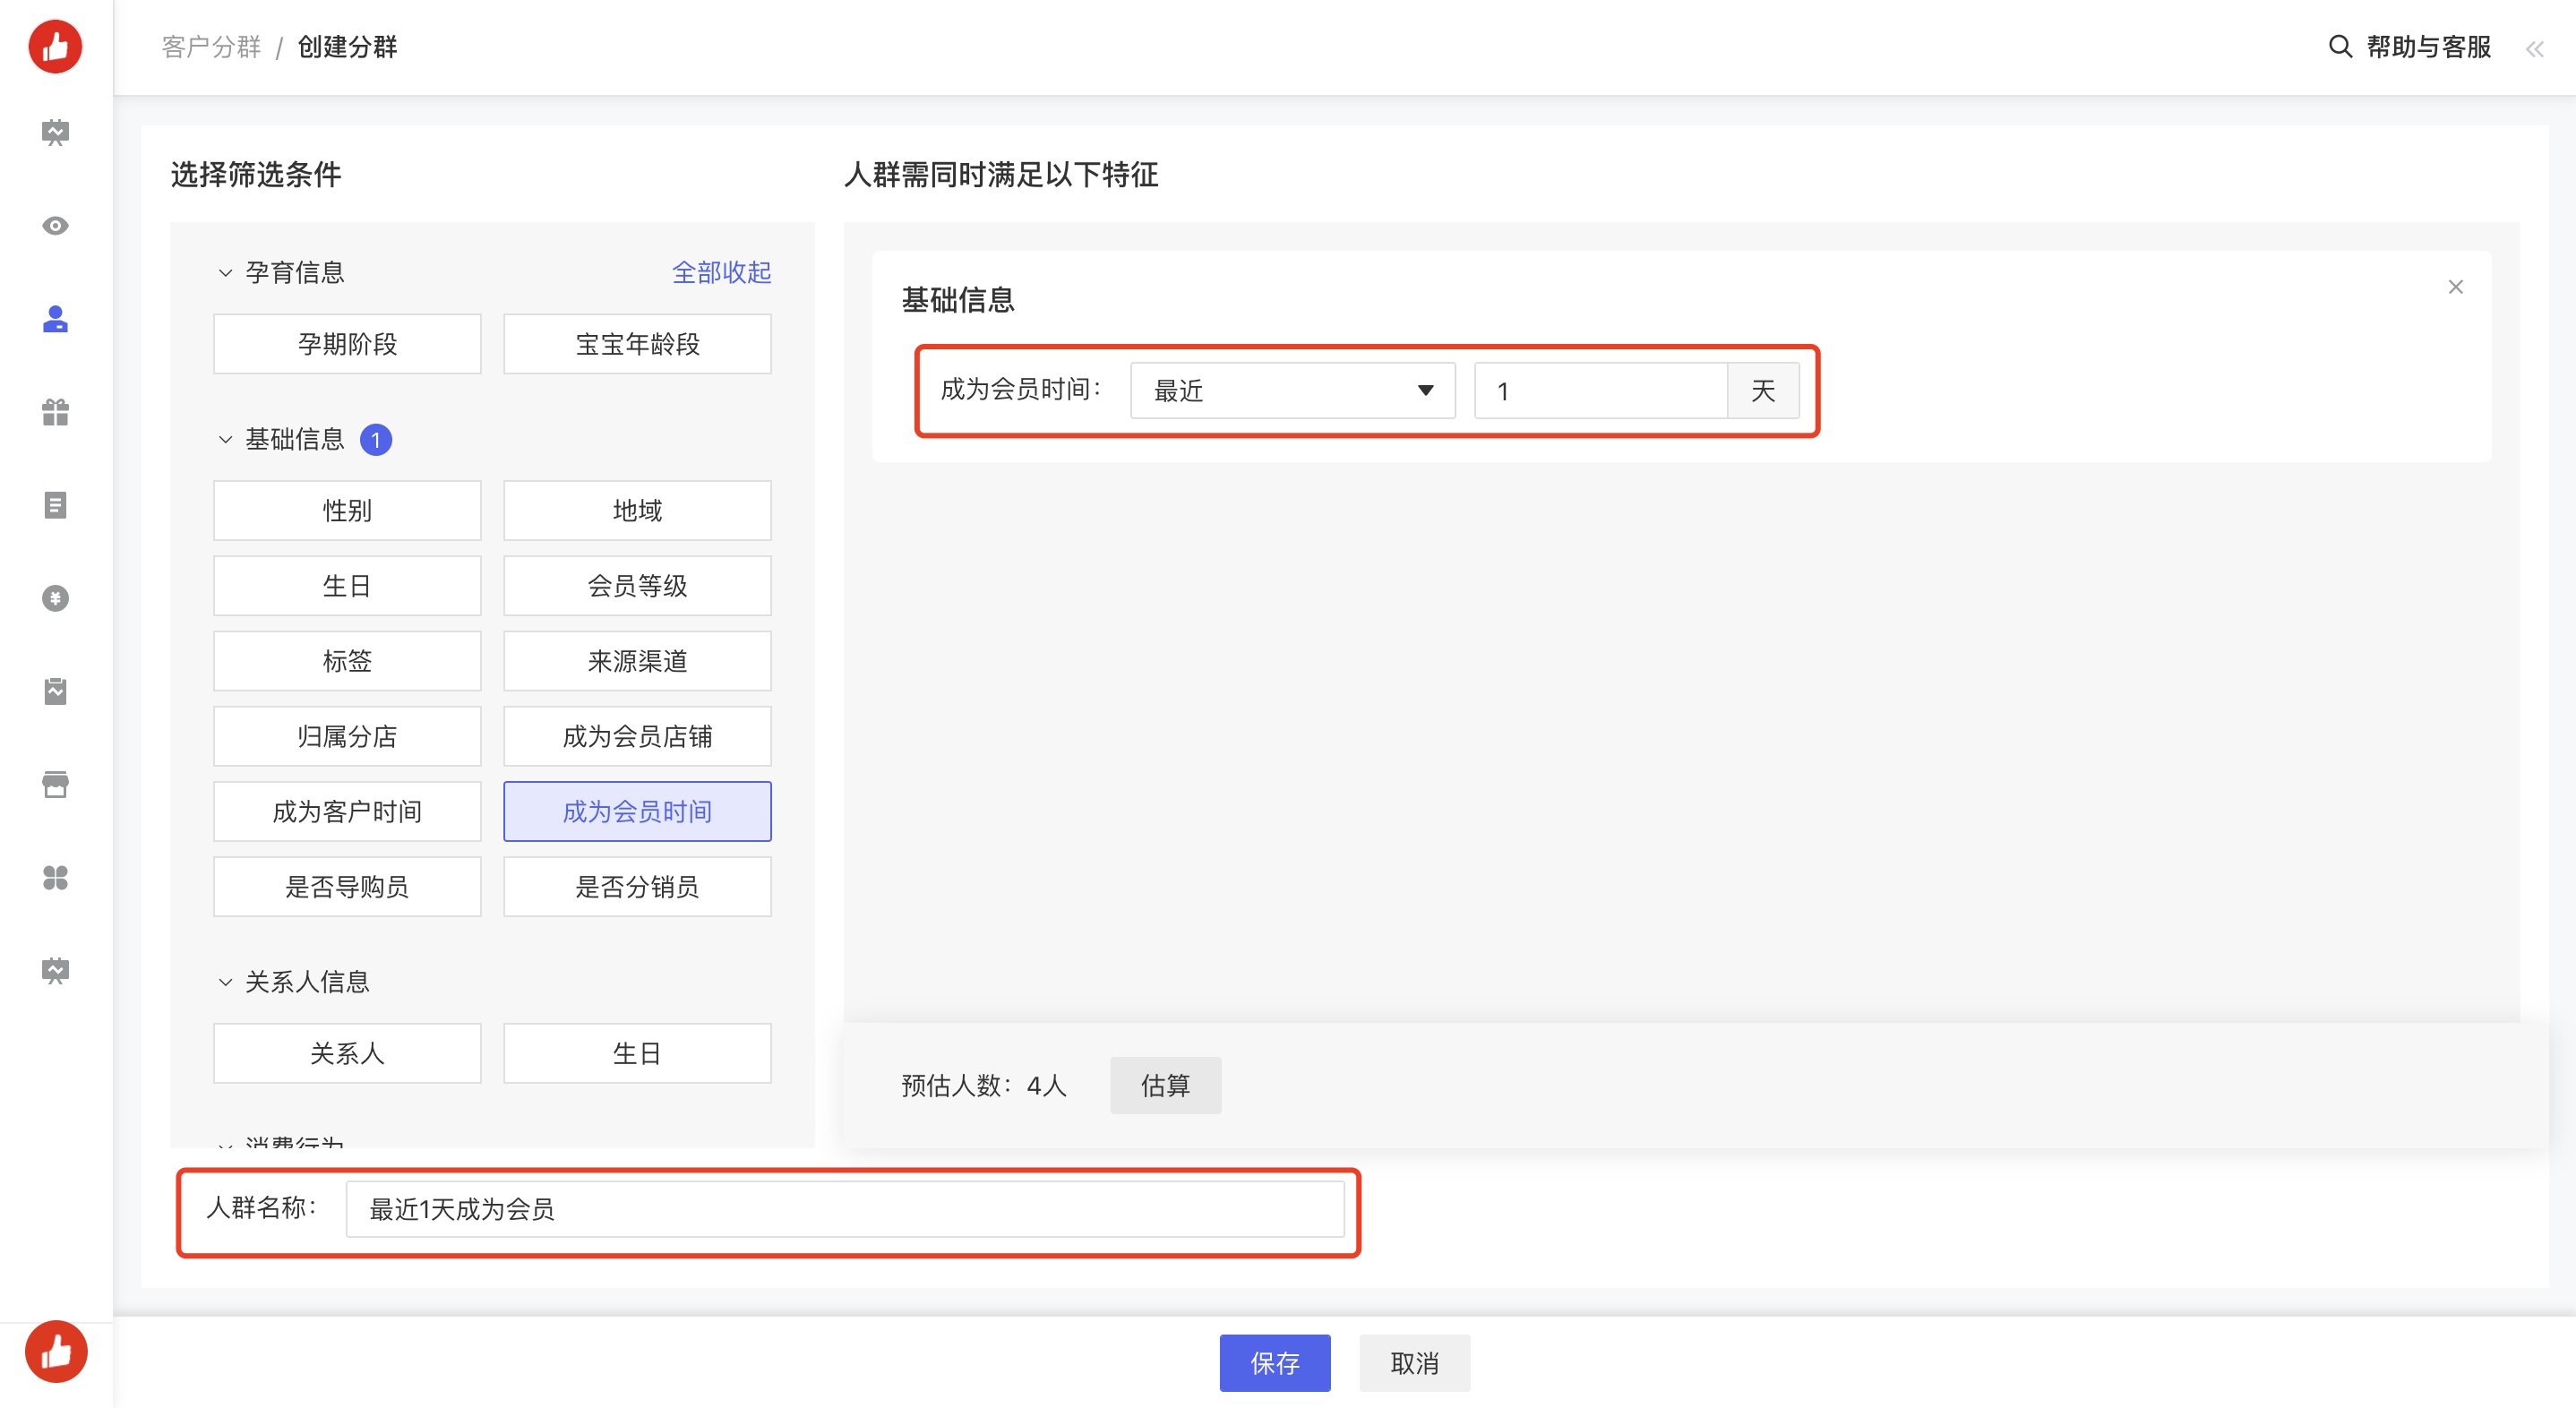Collapse the 孕育信息 section
The height and width of the screenshot is (1408, 2576).
coord(225,272)
